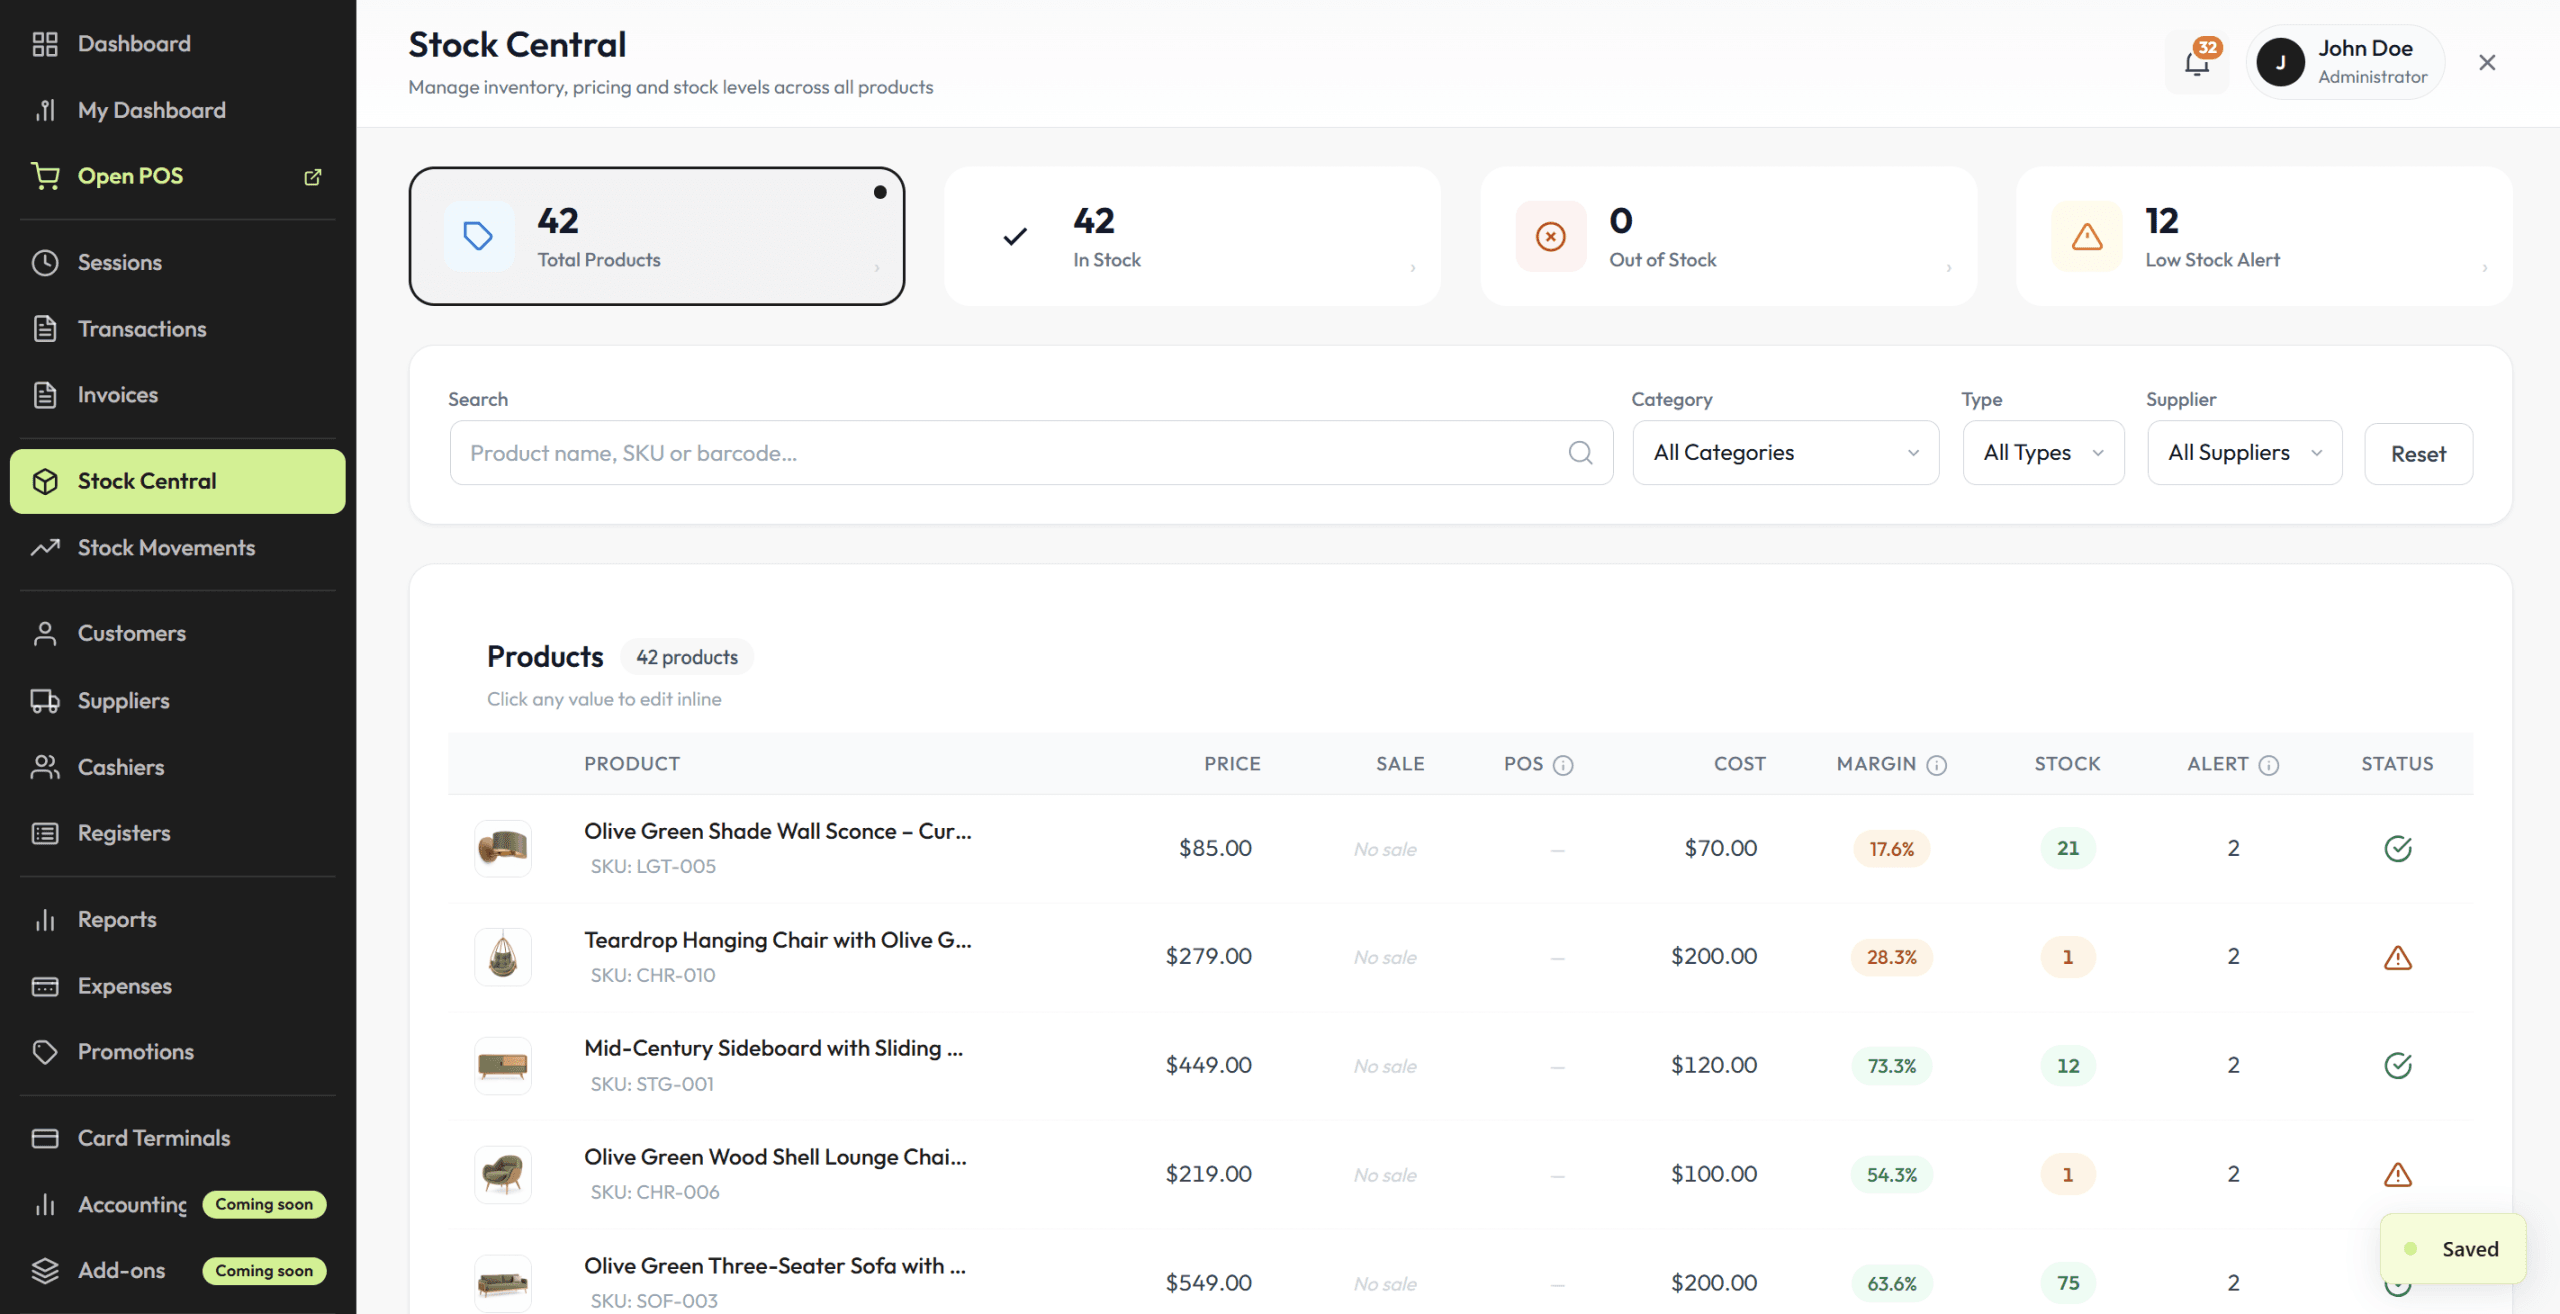This screenshot has width=2560, height=1314.
Task: Open the All Types dropdown
Action: pyautogui.click(x=2043, y=453)
